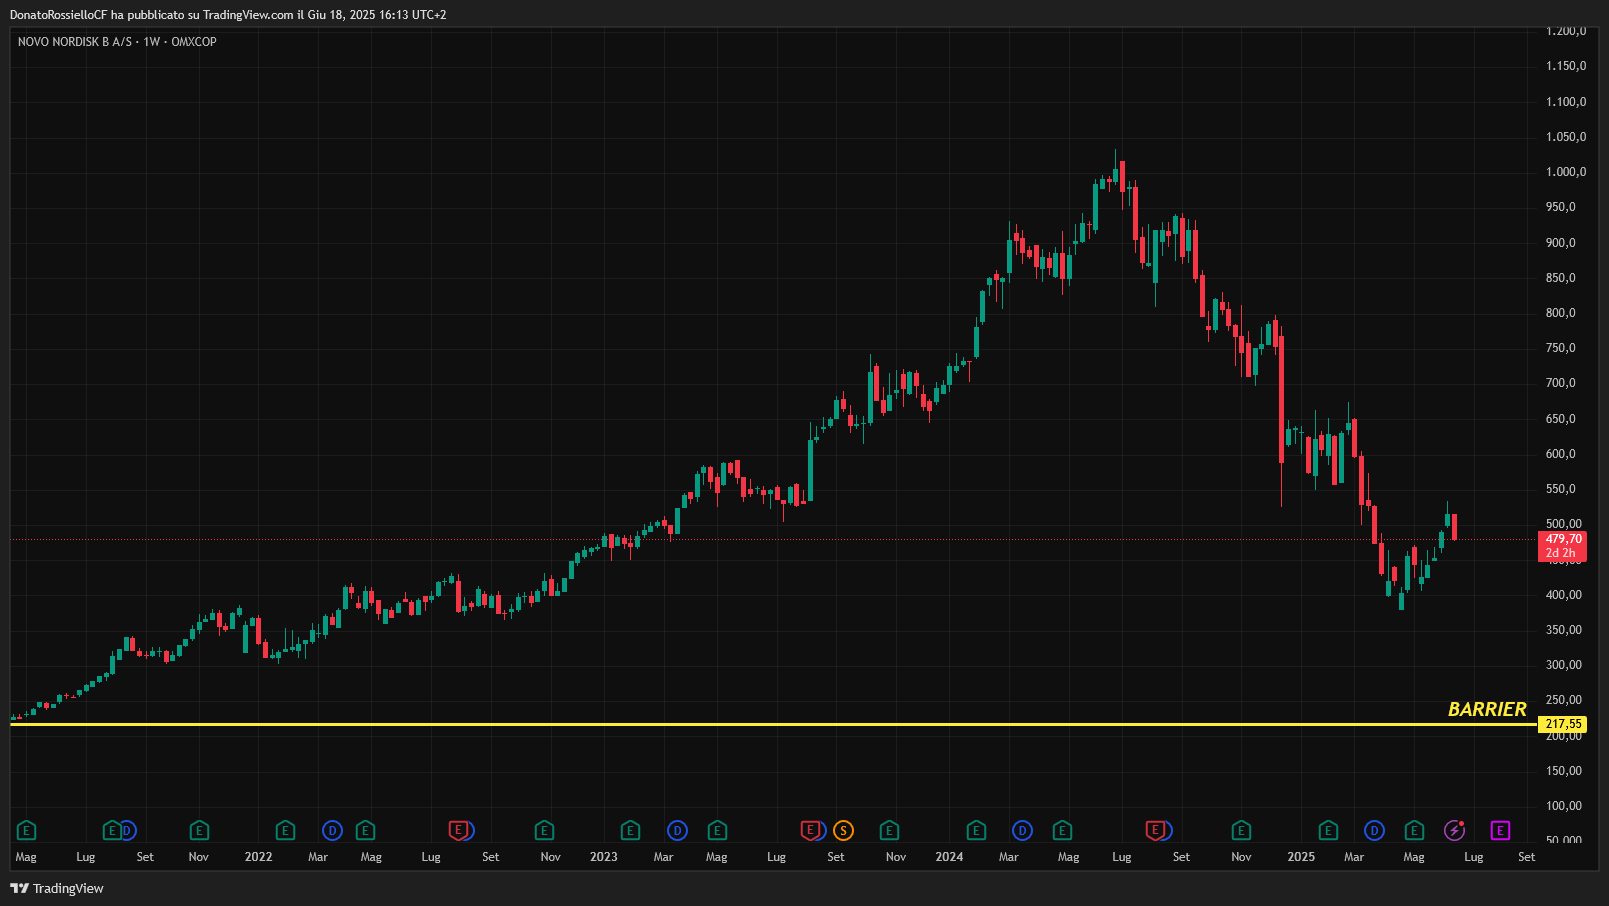
Task: Click green E earnings marker right of 2024 label
Action: (x=976, y=830)
